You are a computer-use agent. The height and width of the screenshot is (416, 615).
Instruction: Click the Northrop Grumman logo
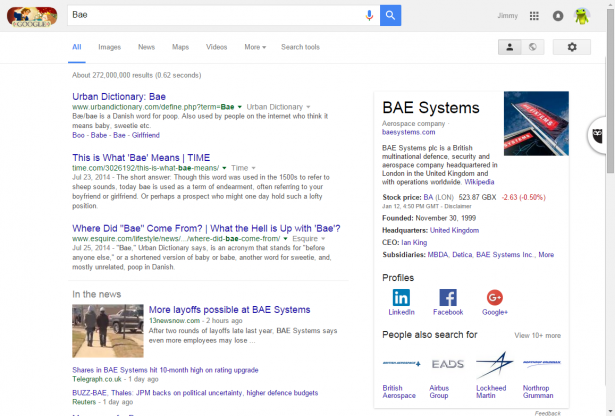[542, 363]
